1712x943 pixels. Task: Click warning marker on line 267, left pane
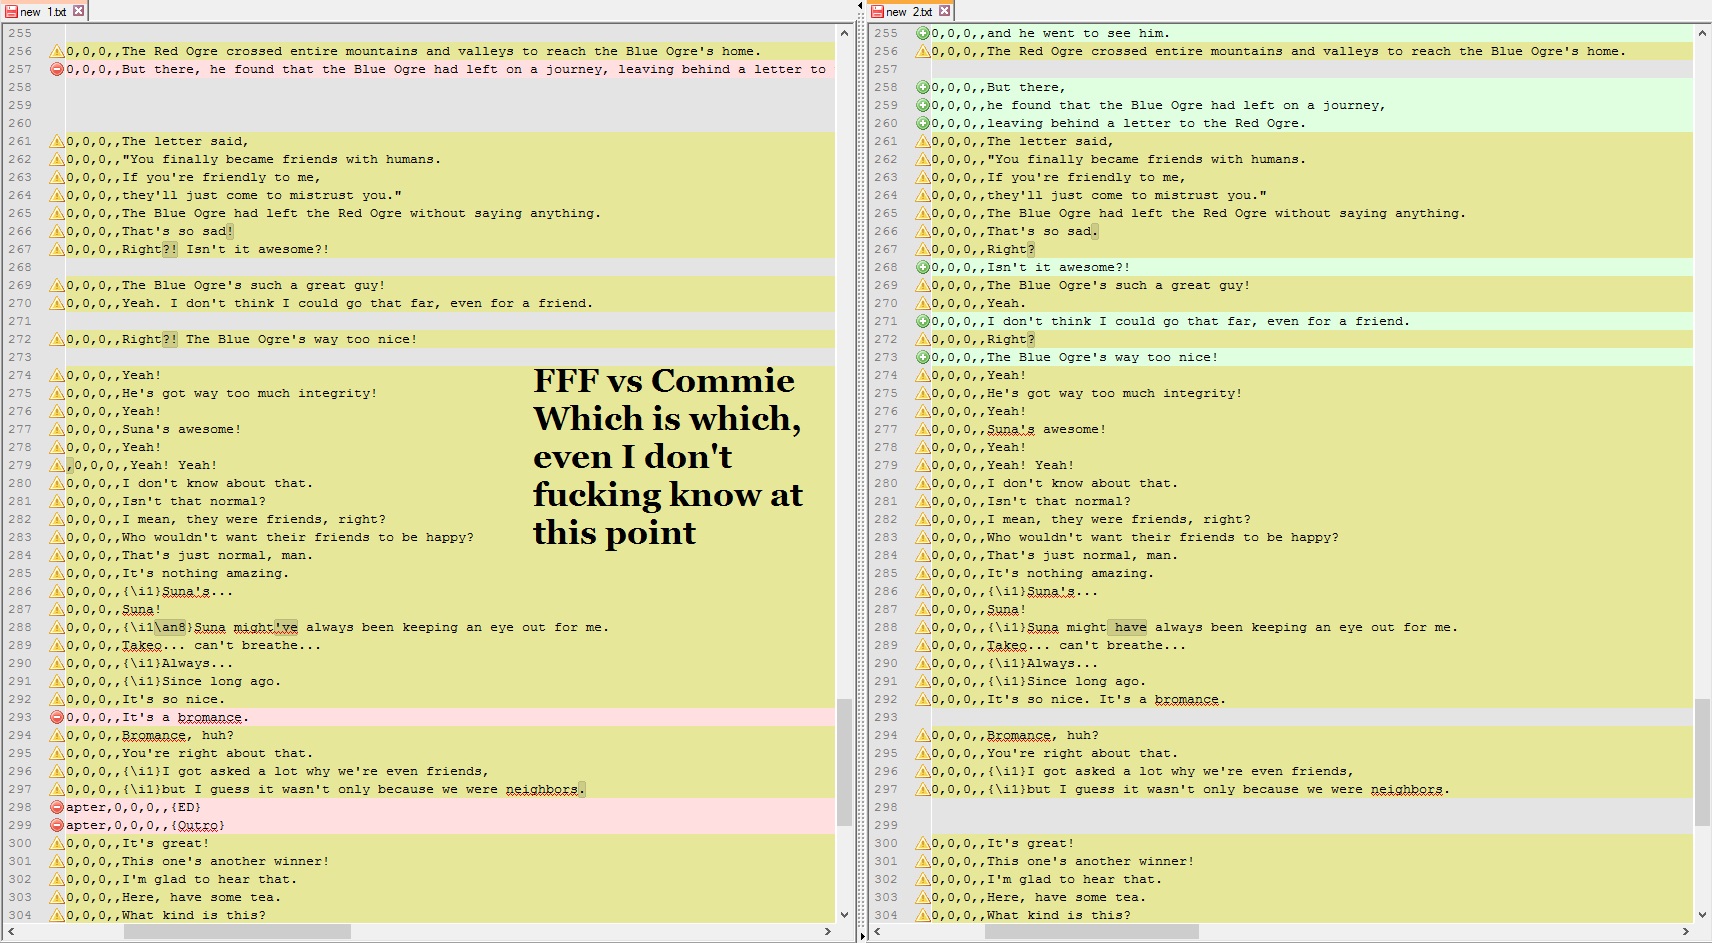click(x=57, y=249)
